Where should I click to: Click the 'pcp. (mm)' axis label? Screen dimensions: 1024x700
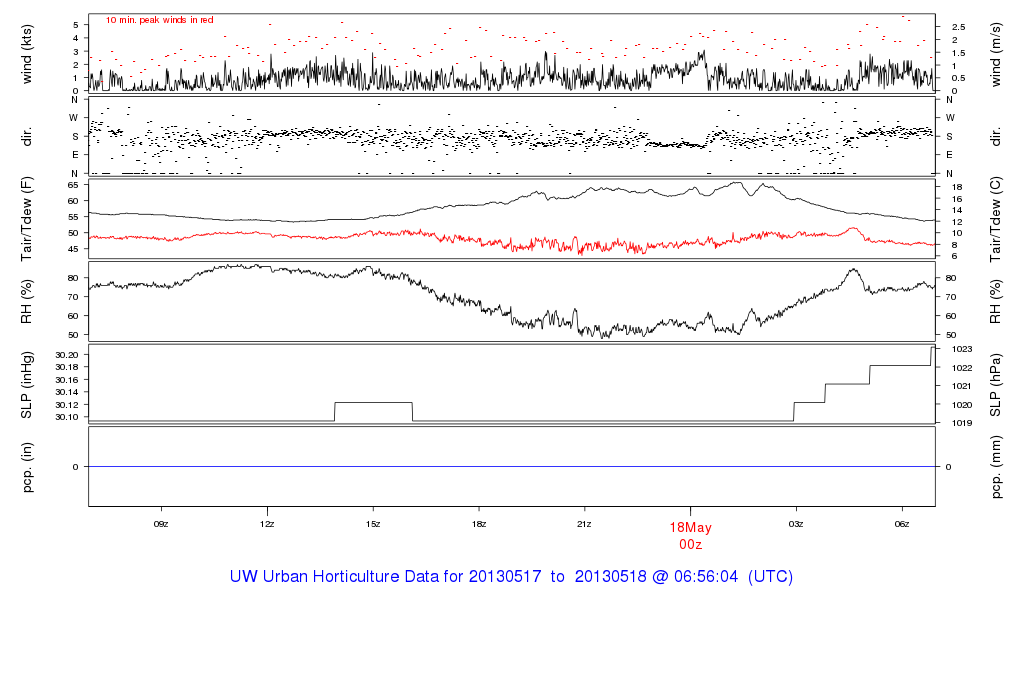[x=995, y=467]
